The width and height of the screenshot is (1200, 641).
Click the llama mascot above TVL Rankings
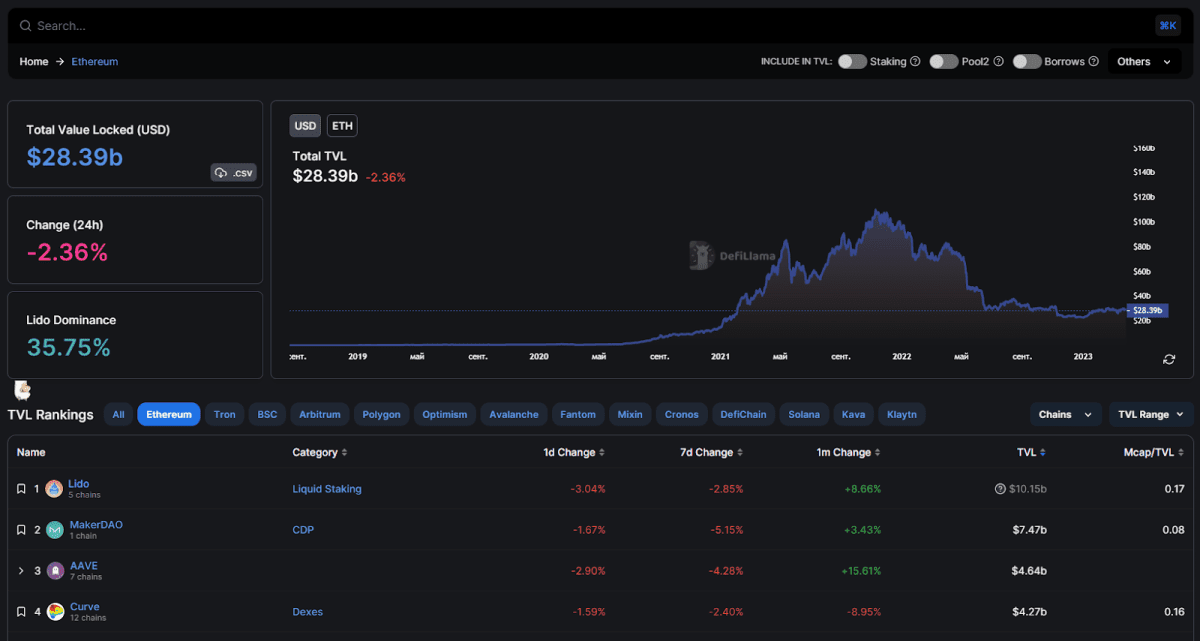pos(21,389)
